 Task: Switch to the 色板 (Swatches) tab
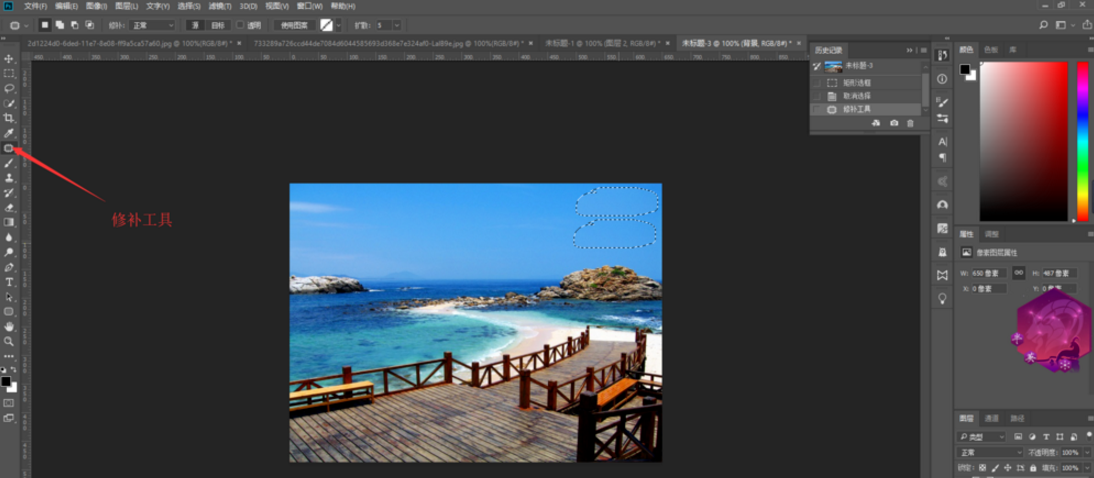pyautogui.click(x=990, y=49)
